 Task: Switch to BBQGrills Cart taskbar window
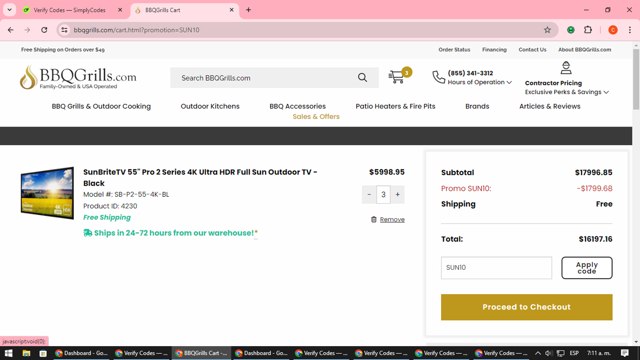click(x=201, y=353)
